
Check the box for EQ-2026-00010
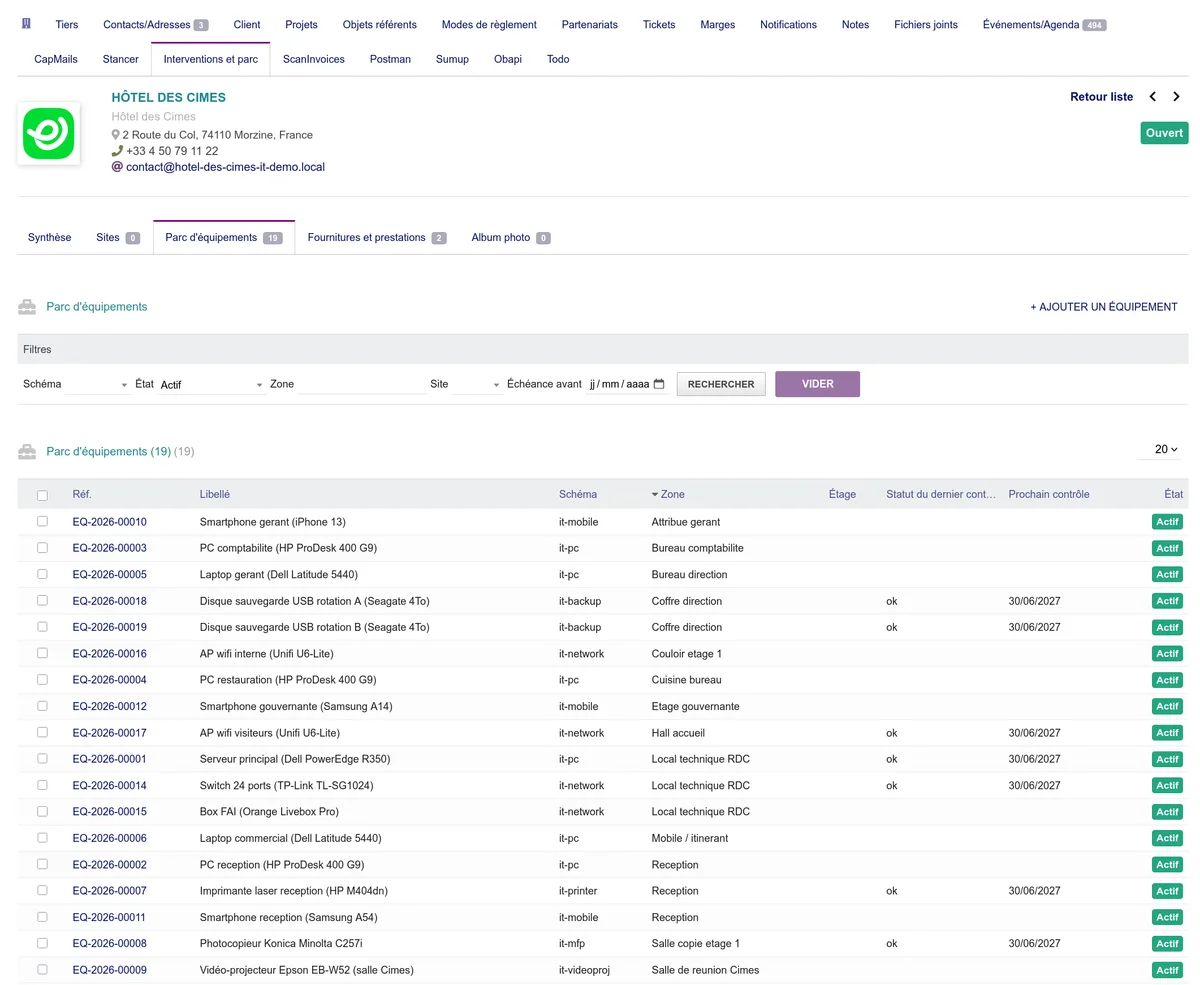click(x=42, y=521)
